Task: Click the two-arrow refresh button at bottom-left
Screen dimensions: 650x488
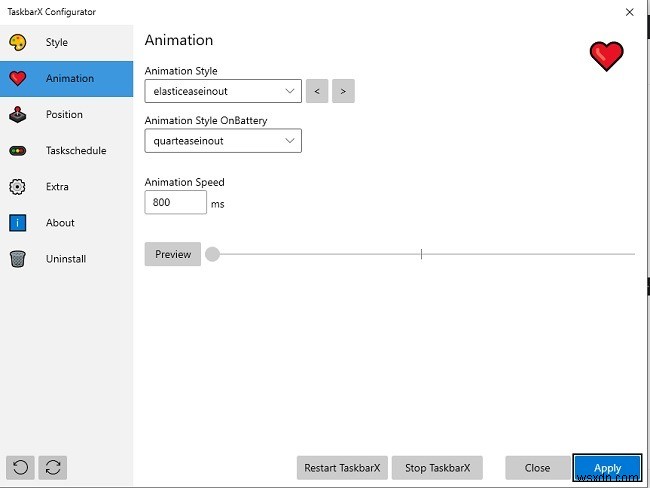Action: 54,467
